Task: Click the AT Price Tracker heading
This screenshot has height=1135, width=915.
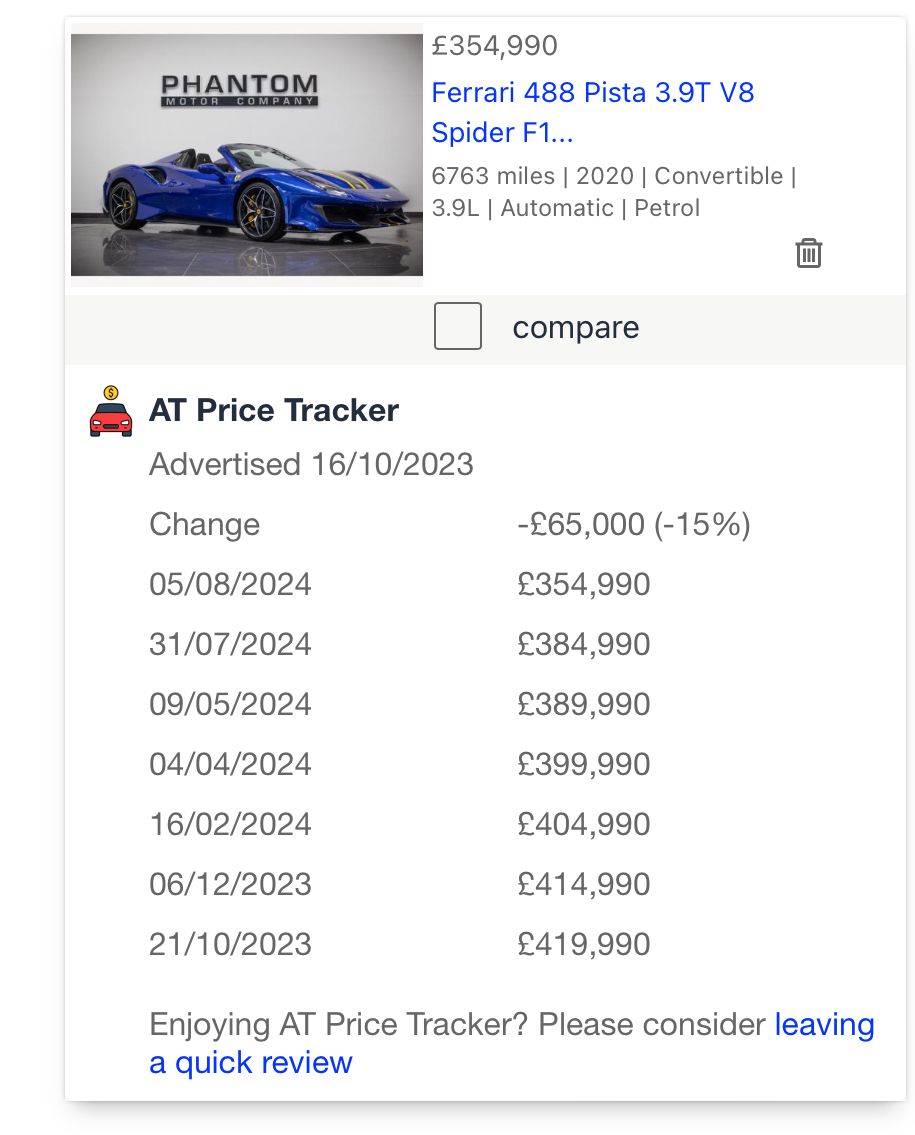Action: (274, 410)
